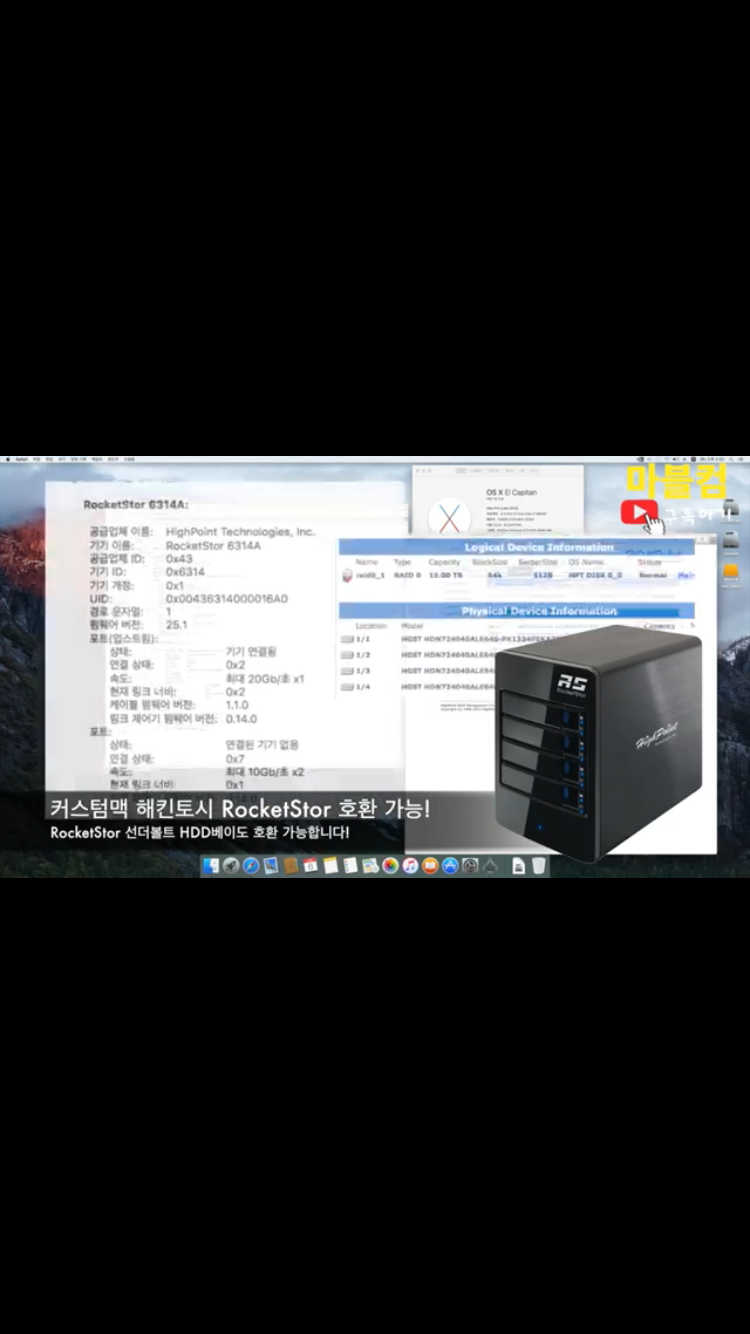Click the Logical Device Information header
Image resolution: width=750 pixels, height=1334 pixels.
(539, 548)
